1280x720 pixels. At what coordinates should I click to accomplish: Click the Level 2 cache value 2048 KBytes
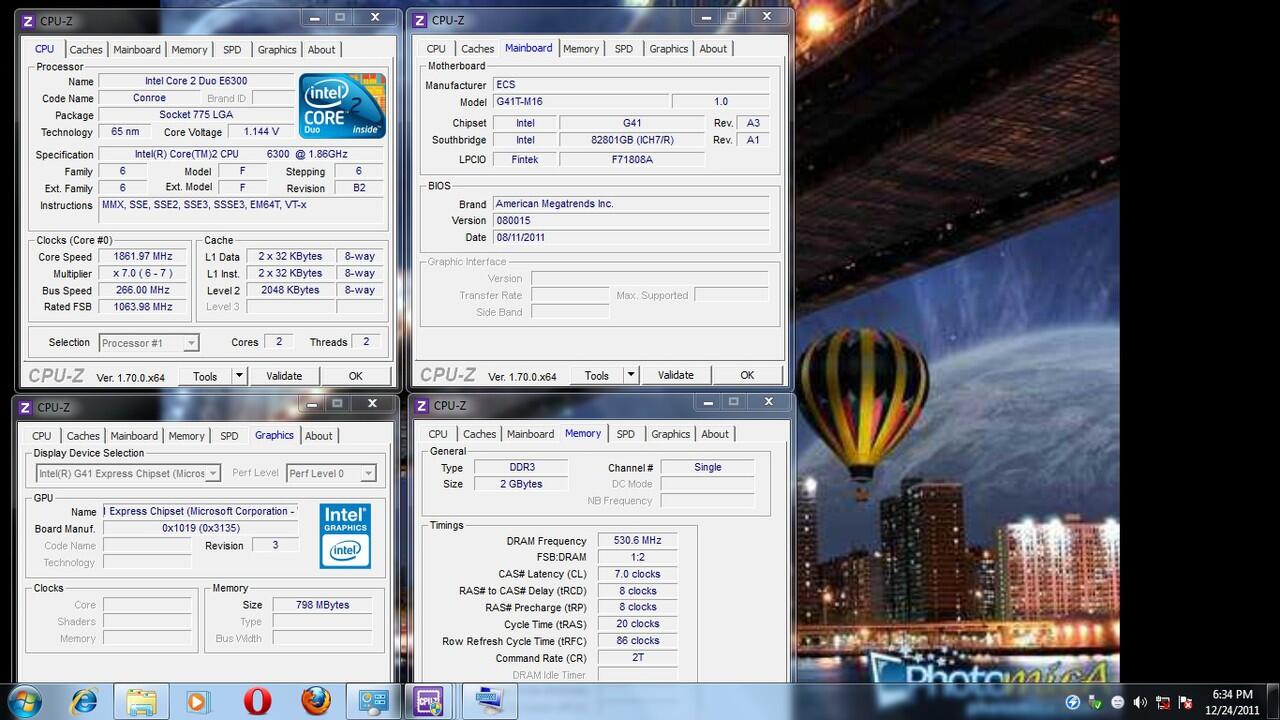(x=290, y=290)
